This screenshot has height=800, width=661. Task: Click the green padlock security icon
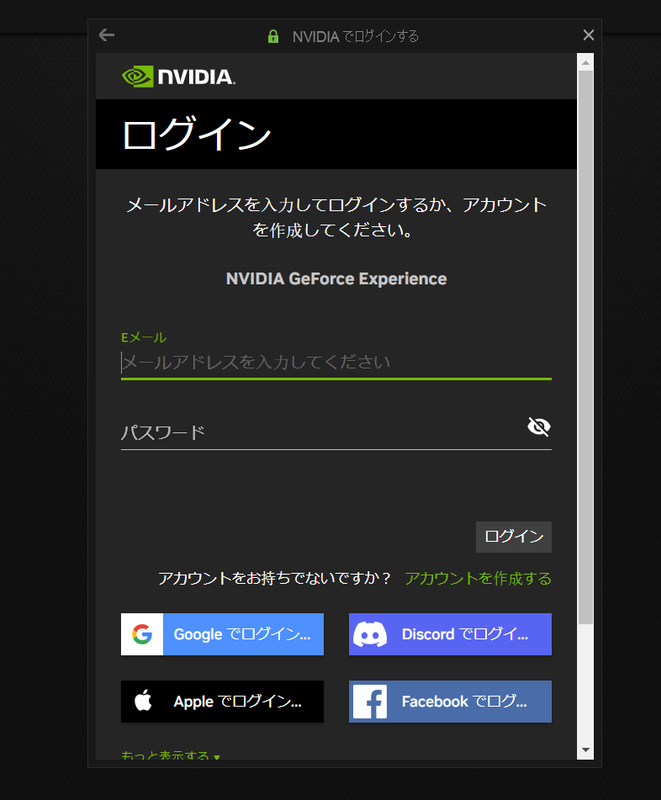(273, 36)
